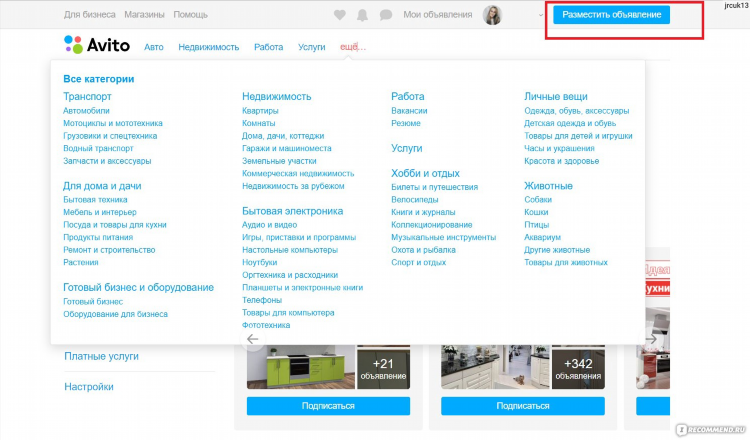
Task: Choose Одежда, обувь, аксессуары subcategory
Action: pyautogui.click(x=576, y=110)
